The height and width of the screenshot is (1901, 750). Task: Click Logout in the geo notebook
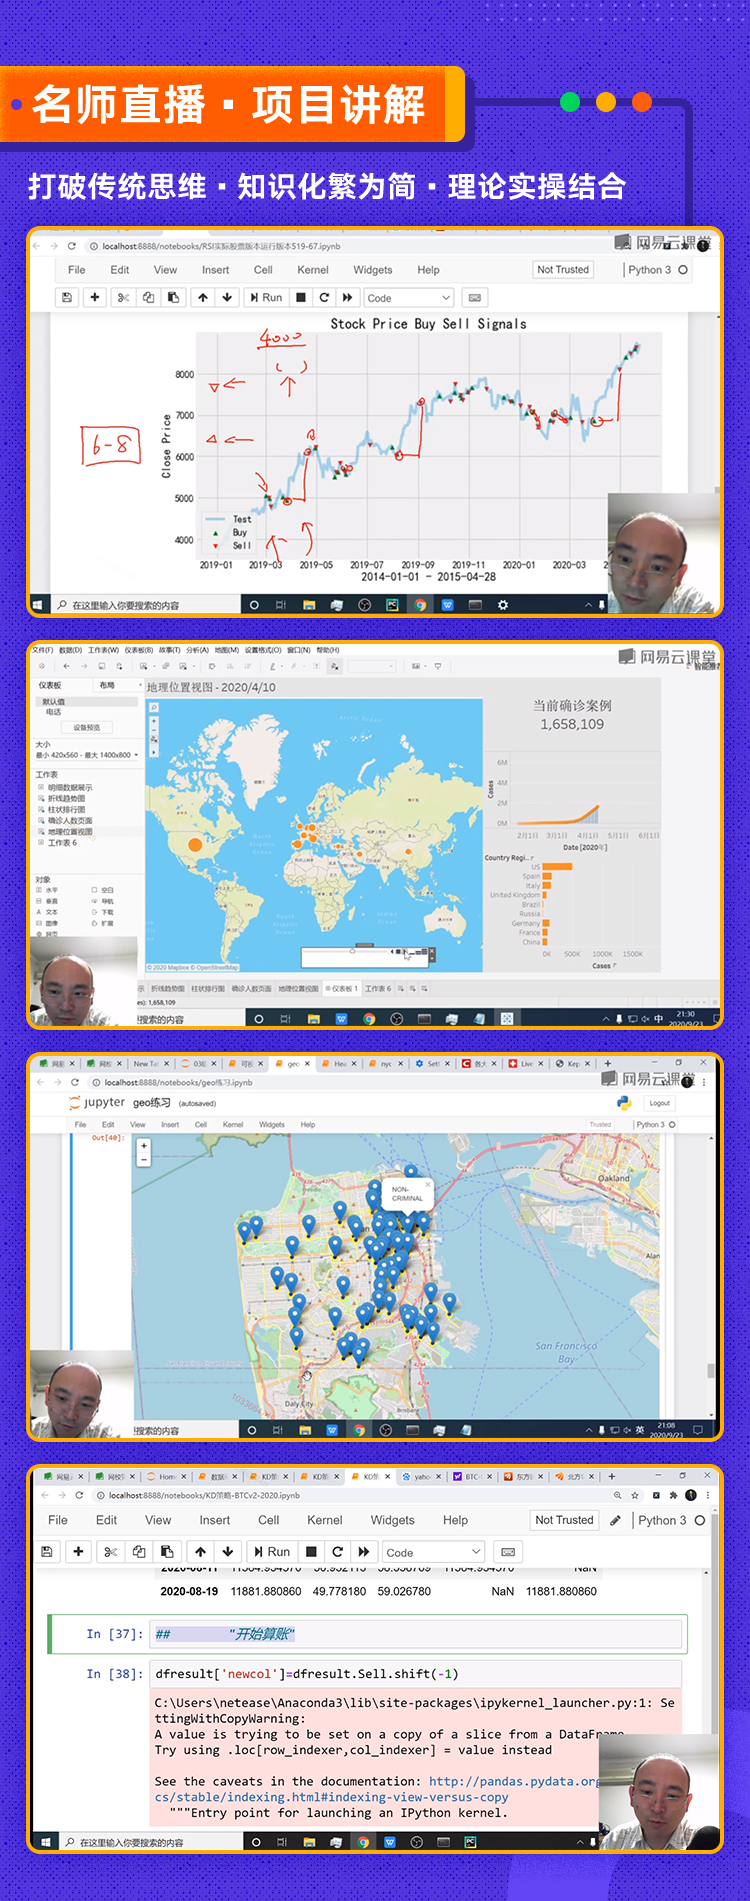pyautogui.click(x=660, y=1103)
